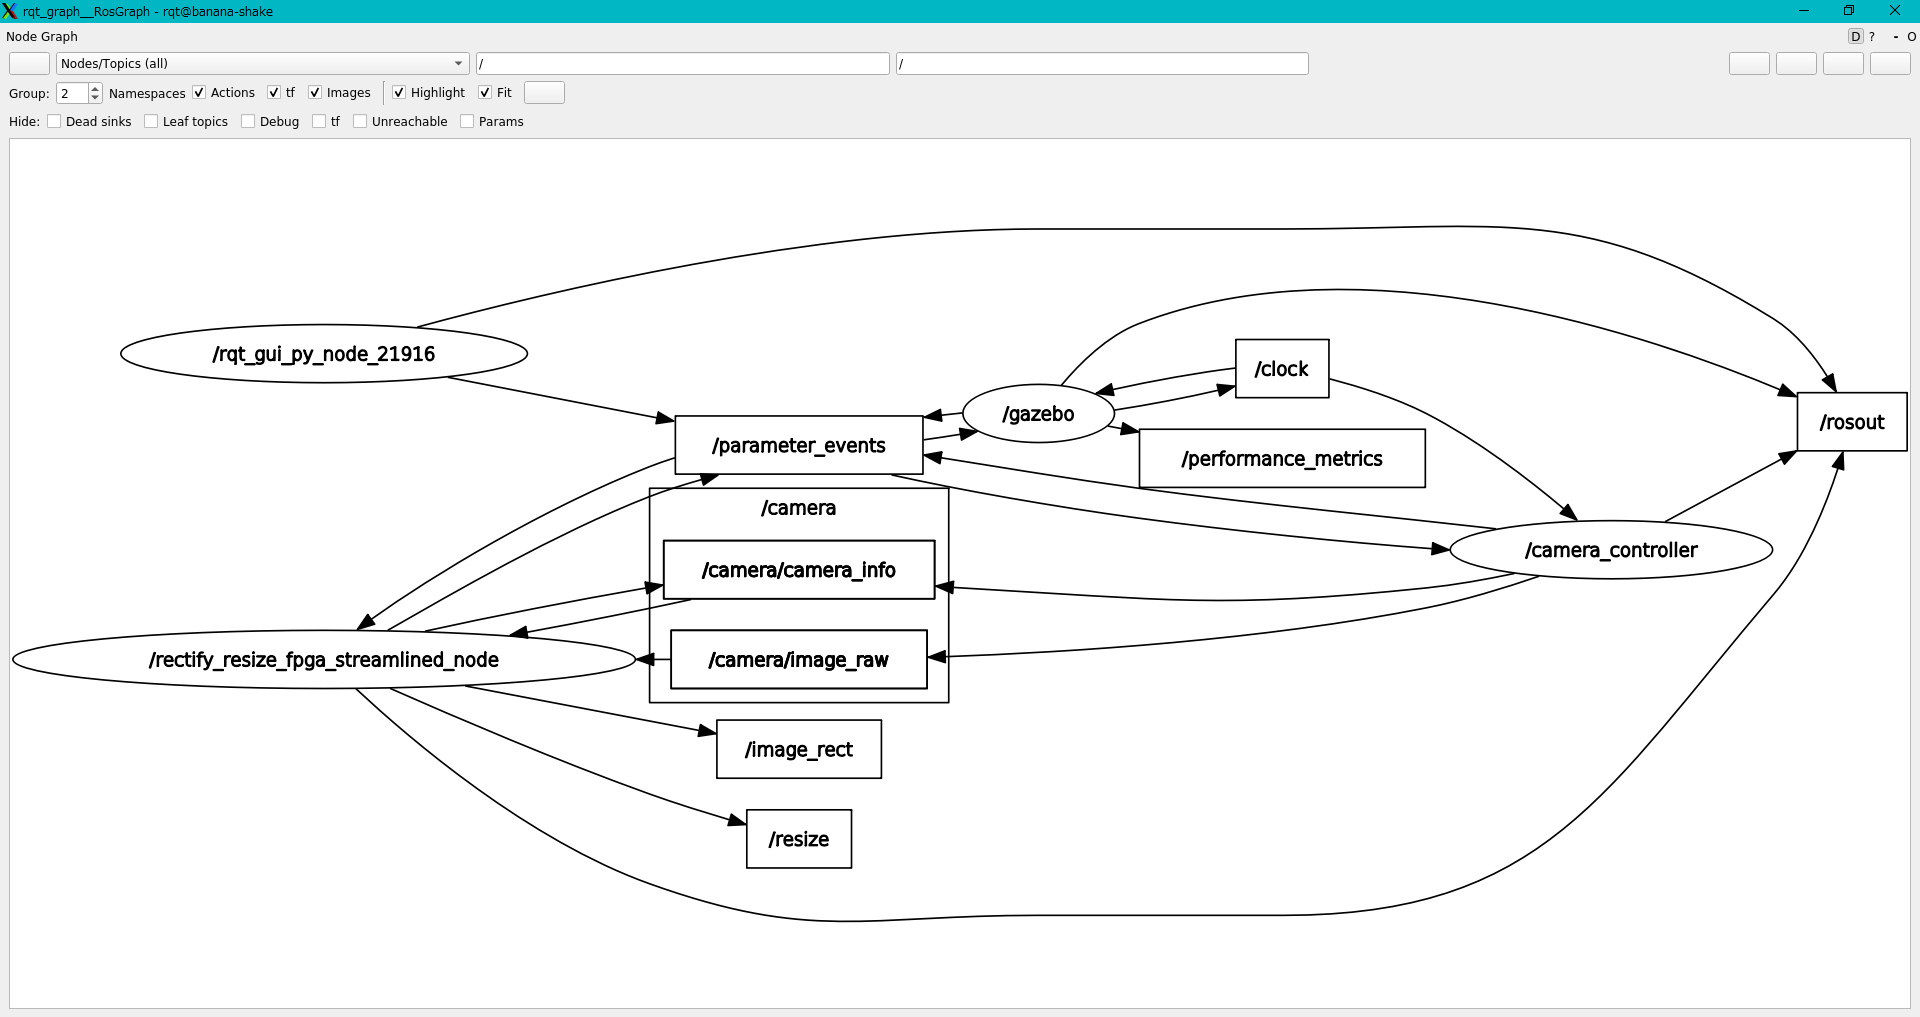Image resolution: width=1920 pixels, height=1017 pixels.
Task: Click the rqt_graph window title text
Action: [x=148, y=11]
